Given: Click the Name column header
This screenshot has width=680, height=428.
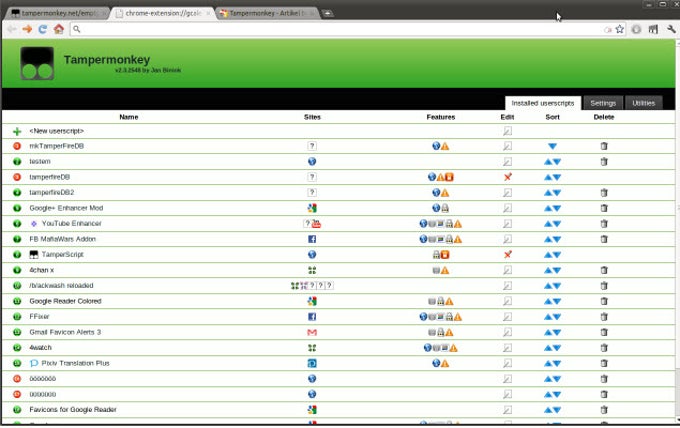Looking at the screenshot, I should click(x=129, y=117).
